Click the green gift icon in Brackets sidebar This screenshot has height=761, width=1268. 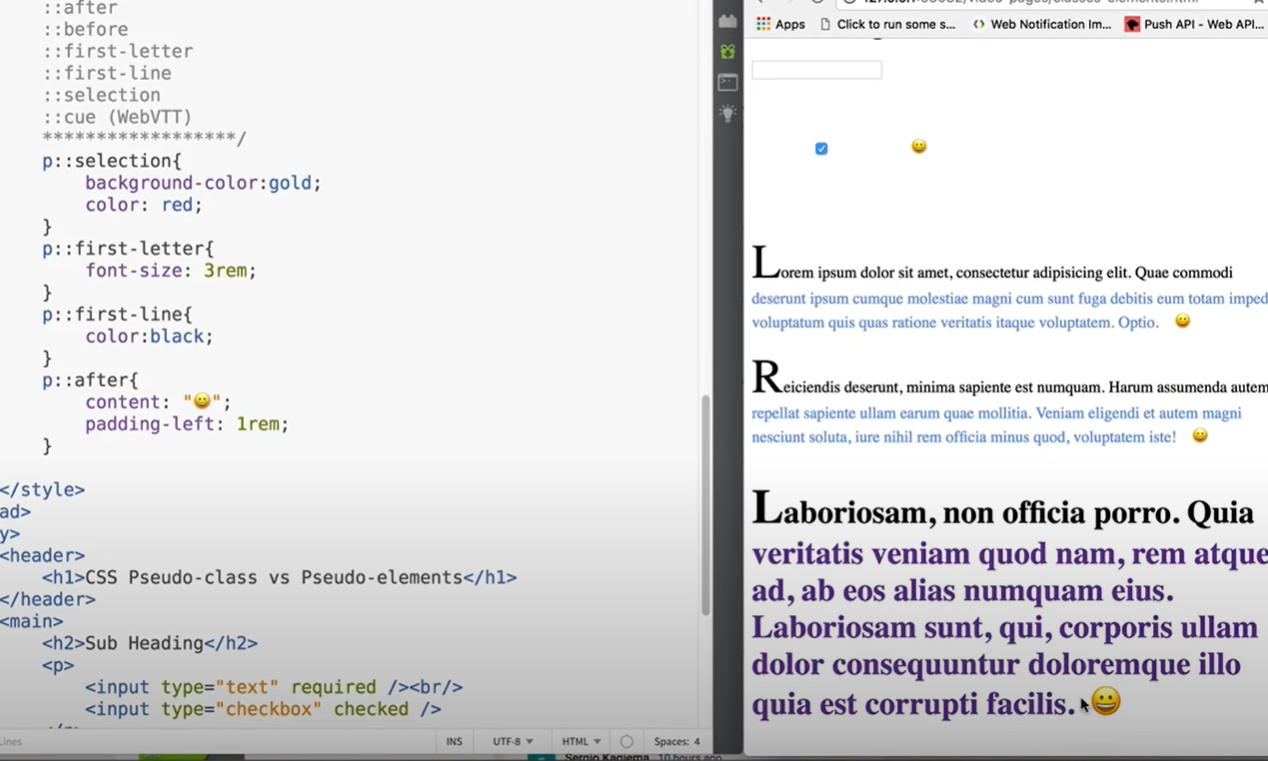728,51
